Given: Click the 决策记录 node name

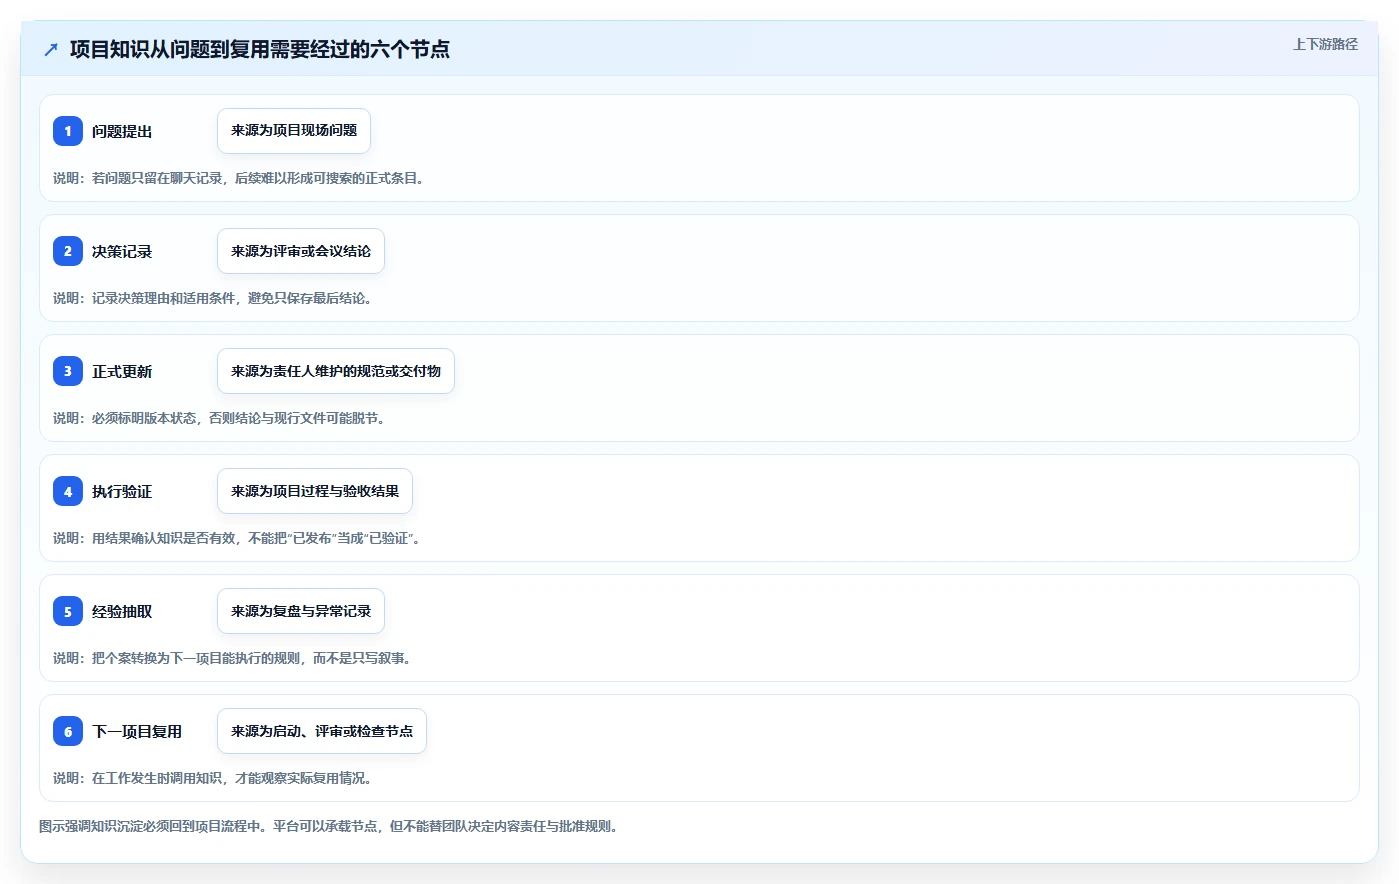Looking at the screenshot, I should [x=122, y=251].
